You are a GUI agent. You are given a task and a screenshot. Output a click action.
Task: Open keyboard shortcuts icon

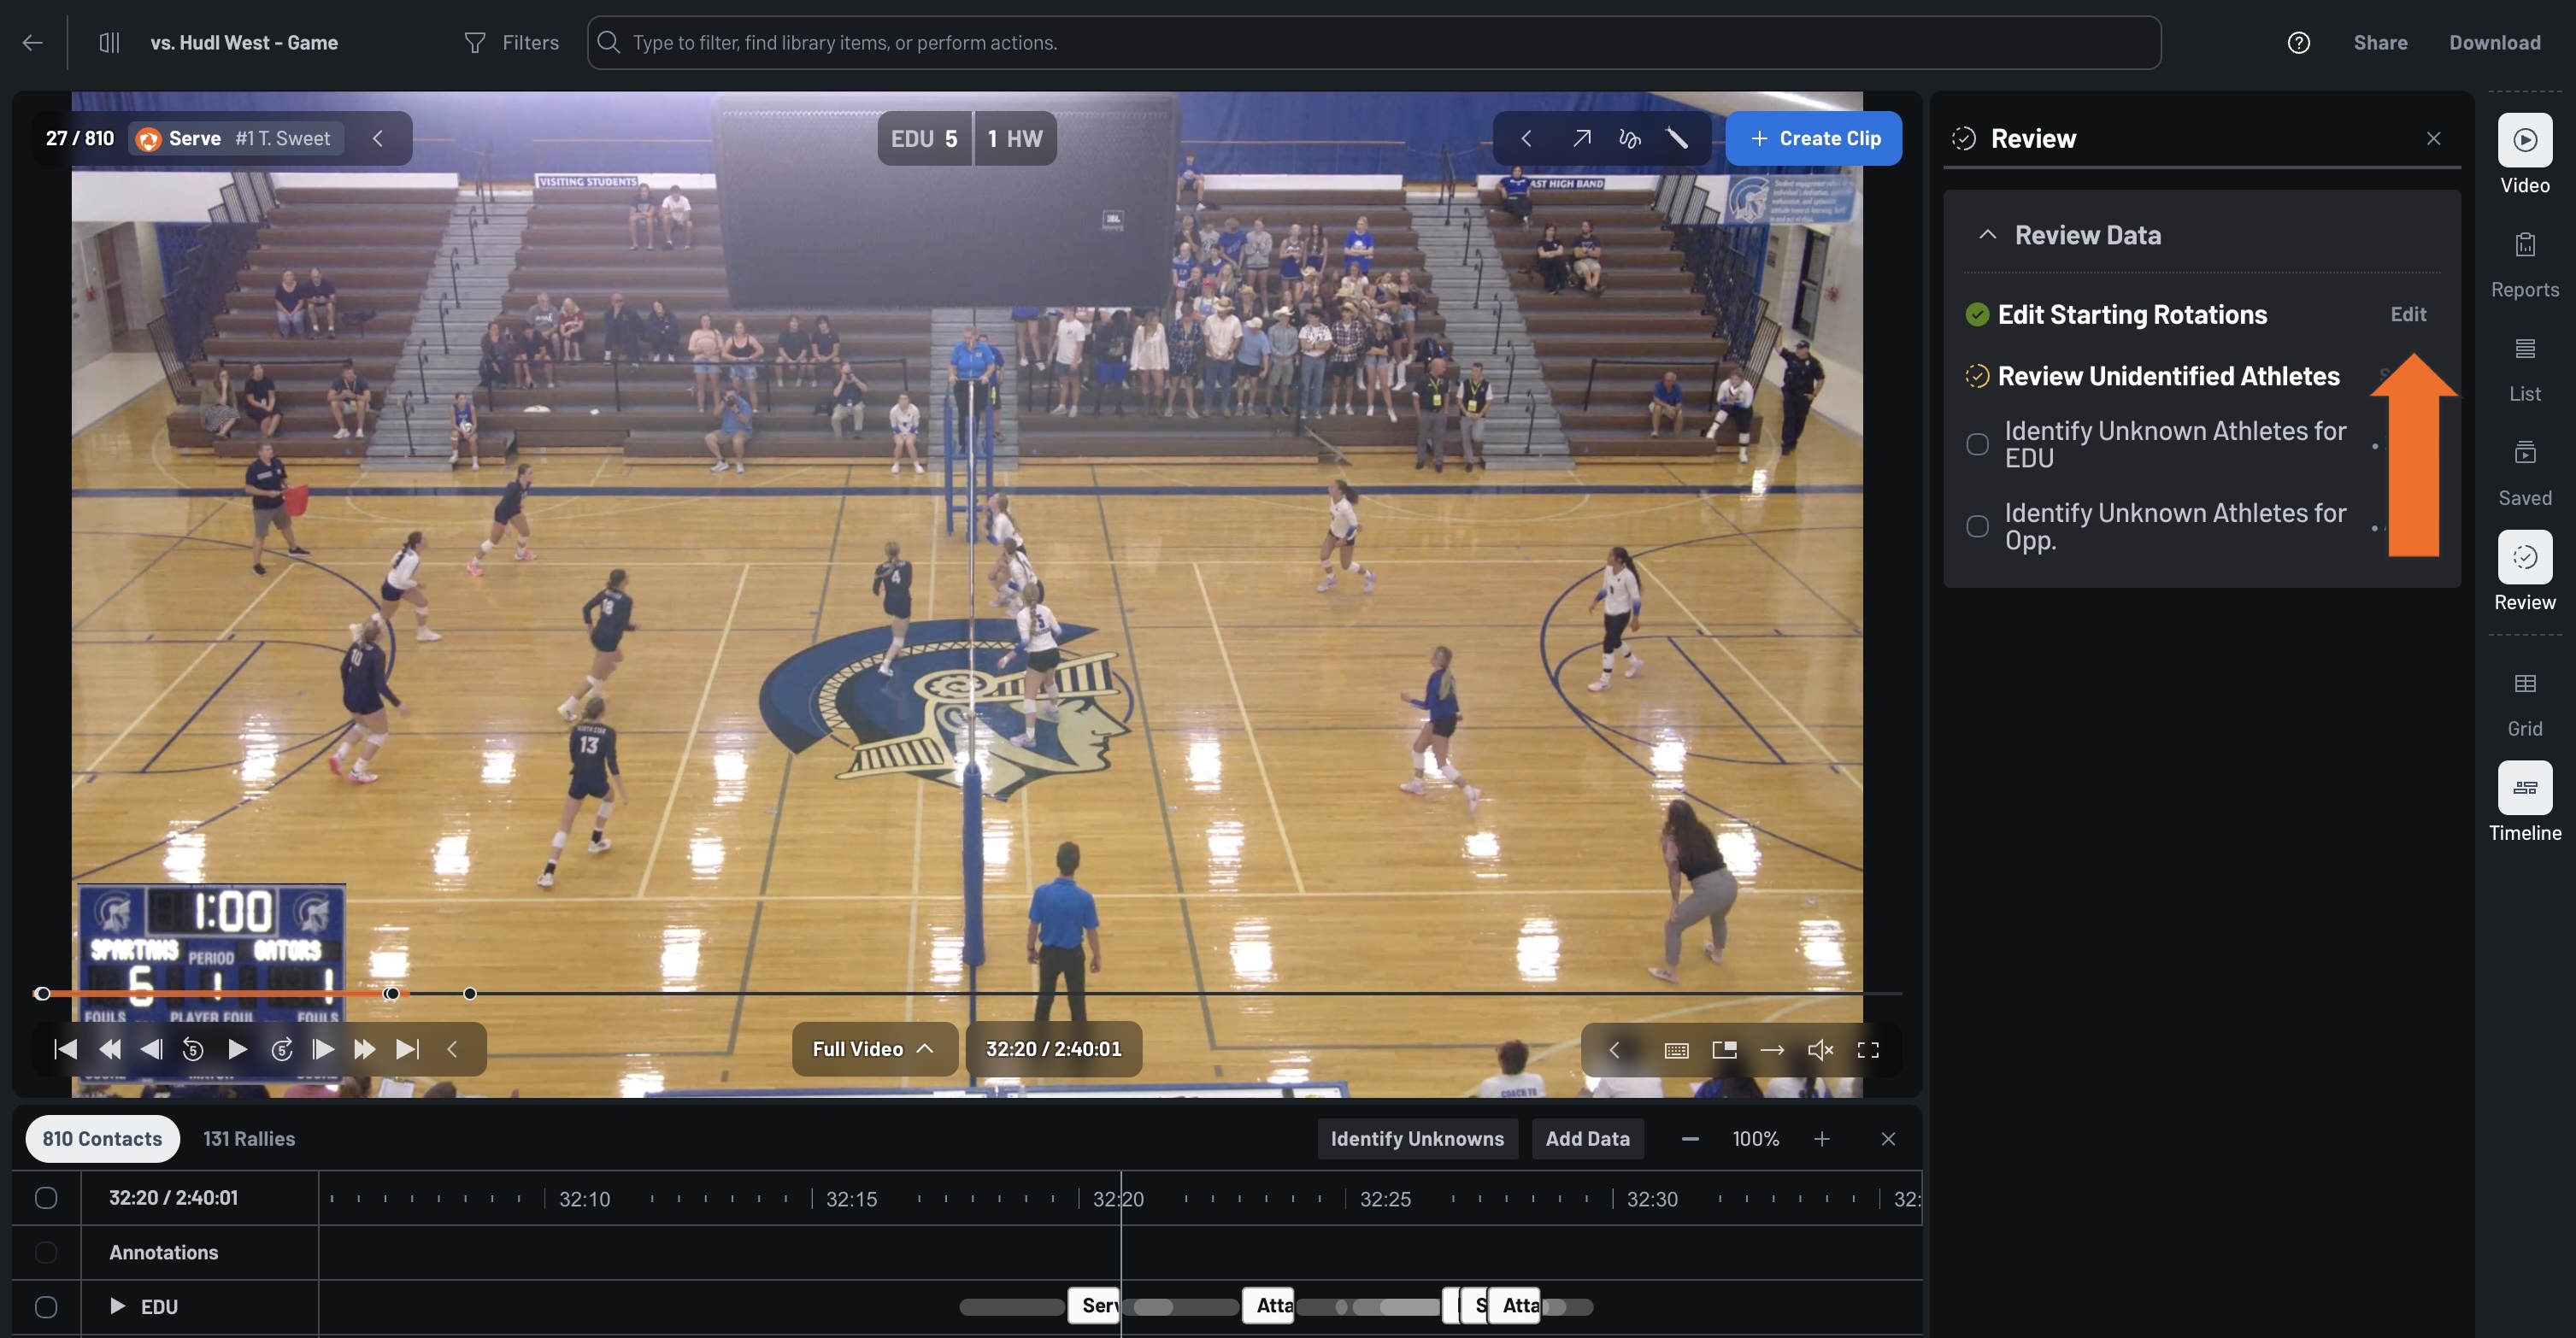pyautogui.click(x=1676, y=1049)
